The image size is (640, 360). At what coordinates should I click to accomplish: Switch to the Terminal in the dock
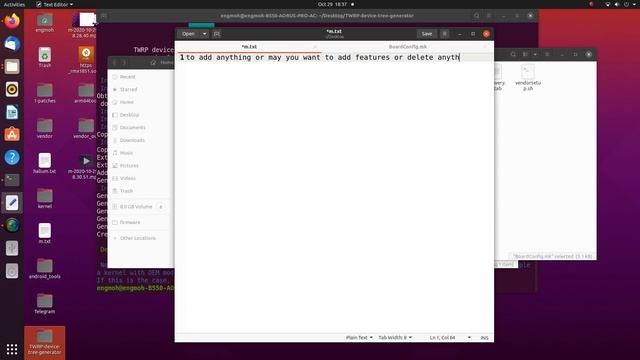pos(12,180)
